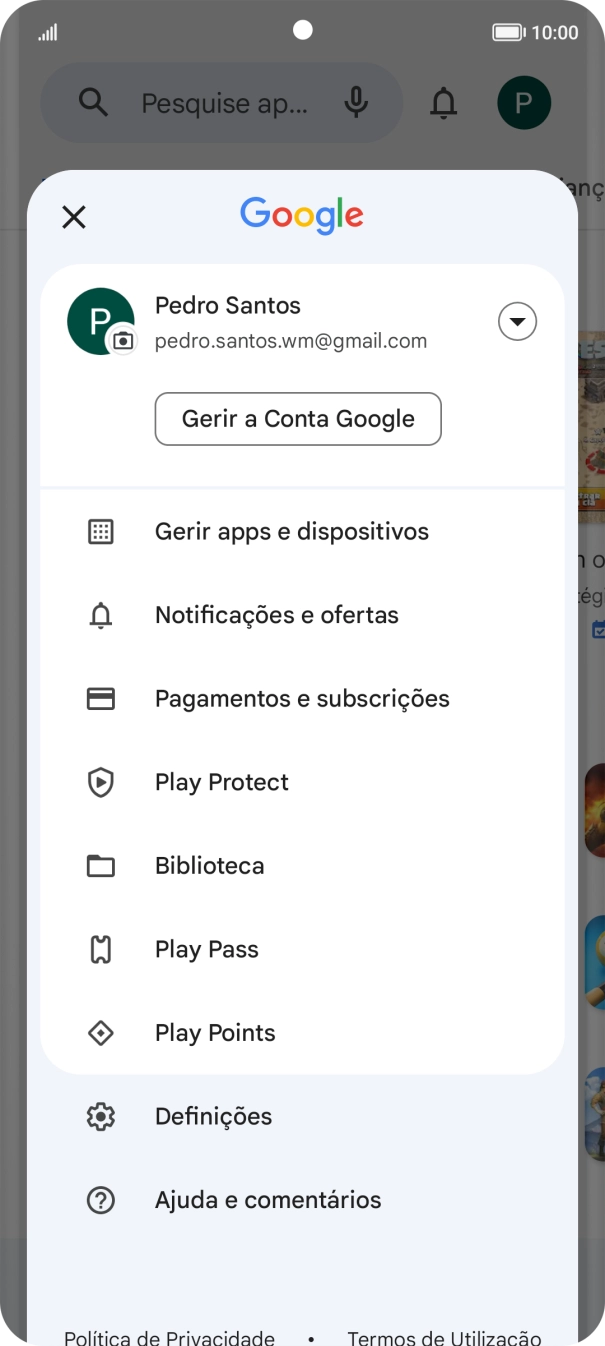Tap the help question mark icon
Image resolution: width=605 pixels, height=1346 pixels.
(101, 1200)
